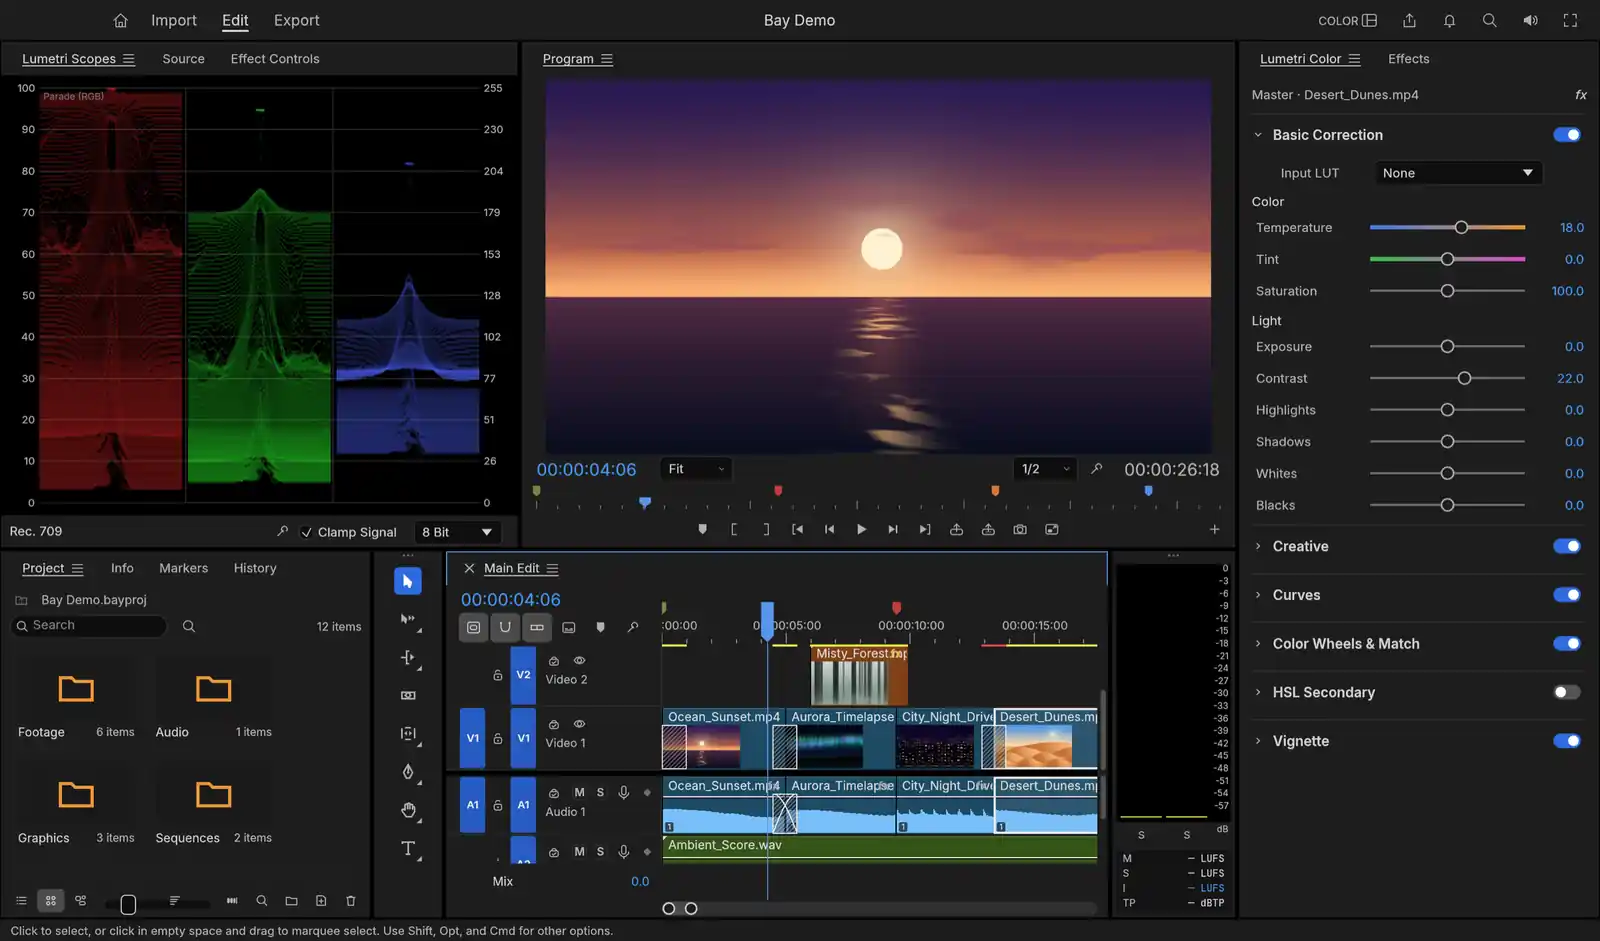Screen dimensions: 1600x941
Task: Mute the Audio 1 track
Action: click(x=579, y=792)
